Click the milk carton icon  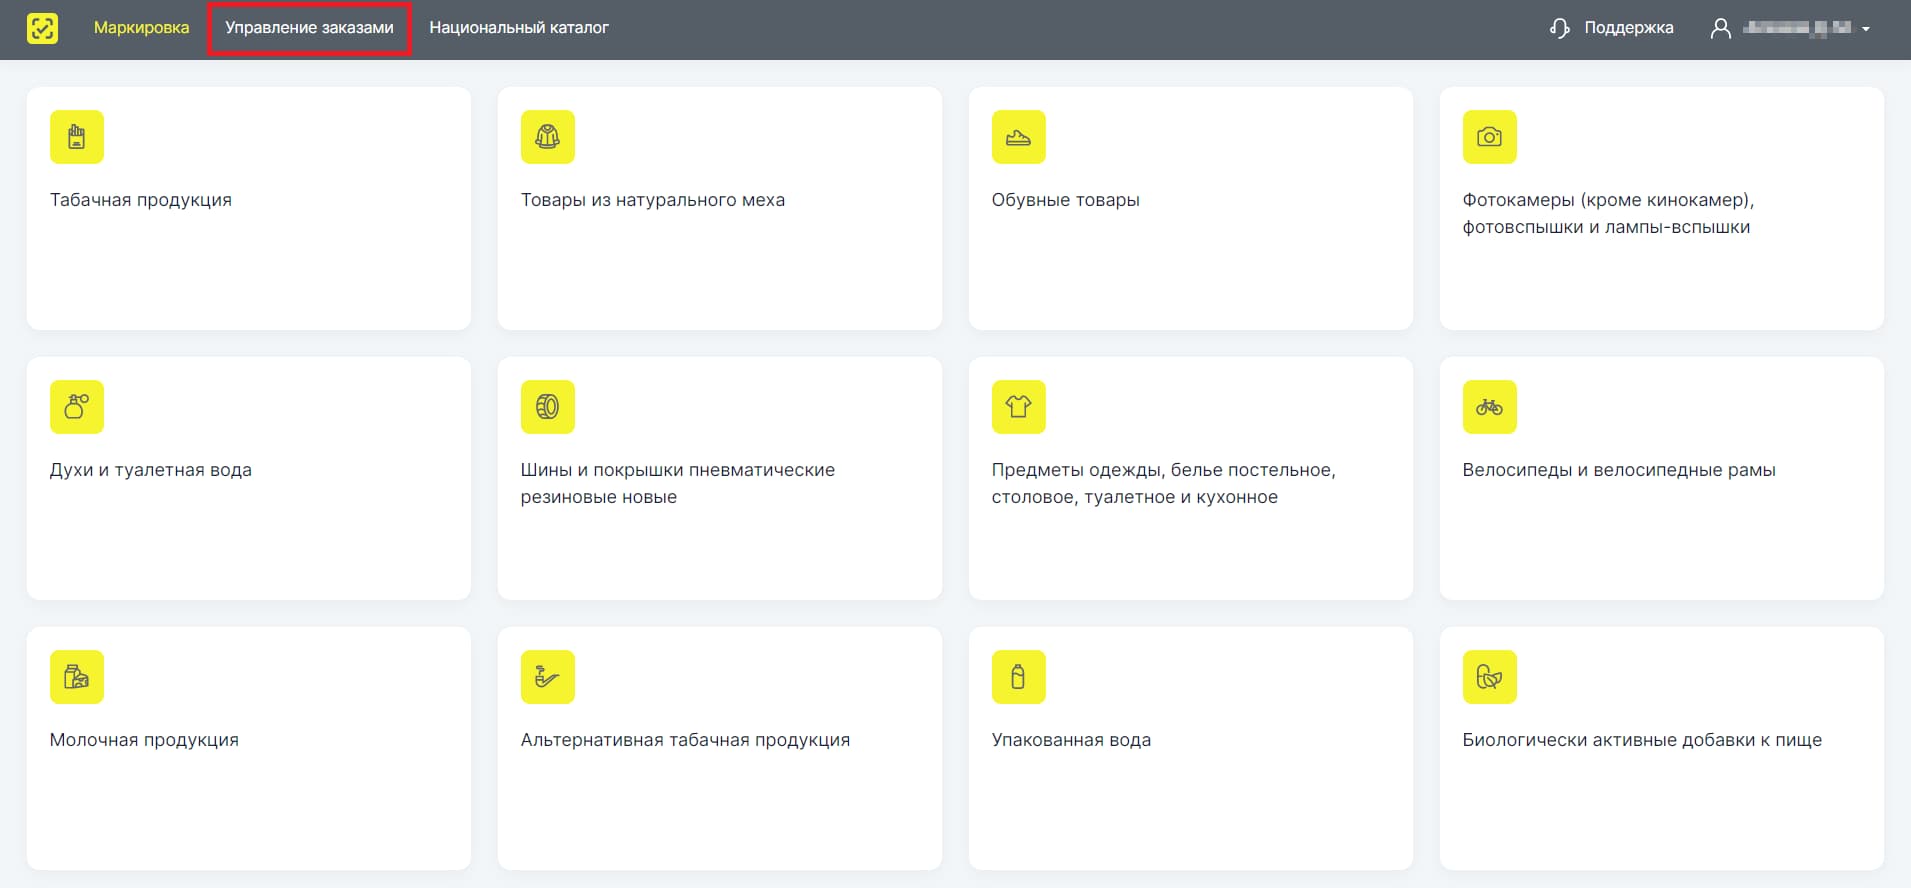(x=77, y=677)
